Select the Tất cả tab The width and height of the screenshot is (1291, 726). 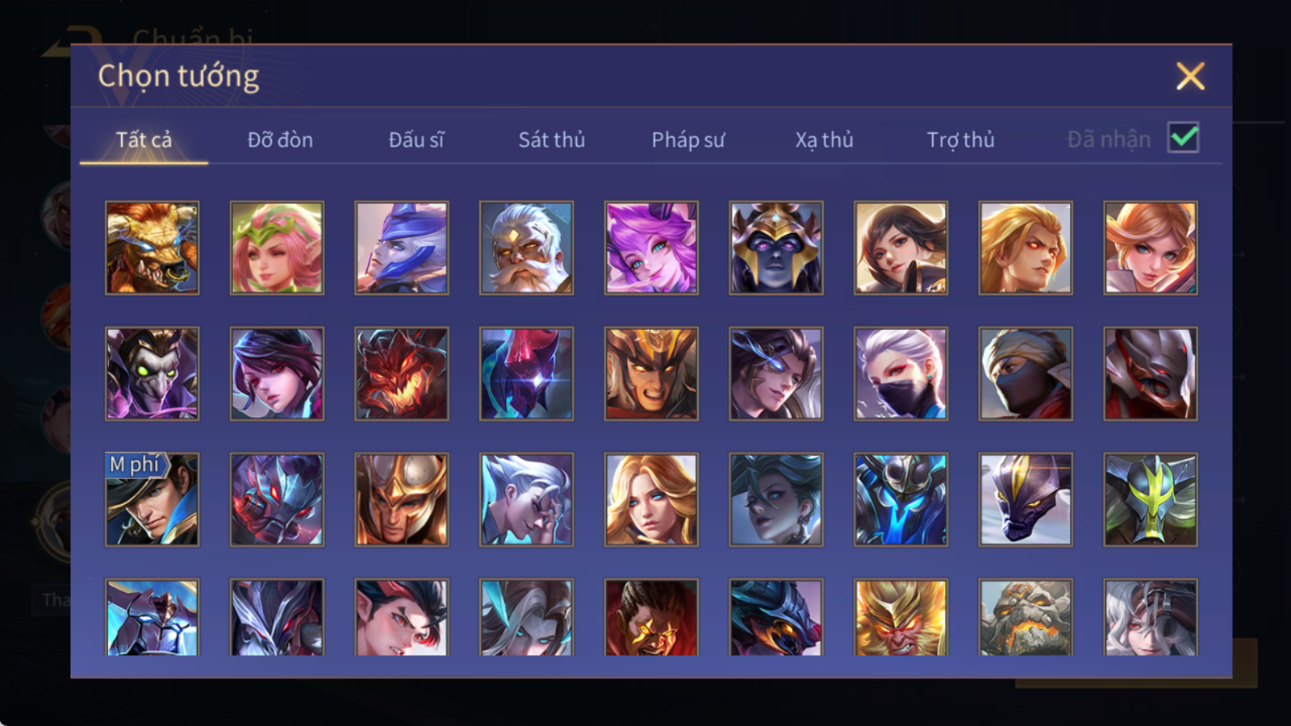(x=144, y=140)
